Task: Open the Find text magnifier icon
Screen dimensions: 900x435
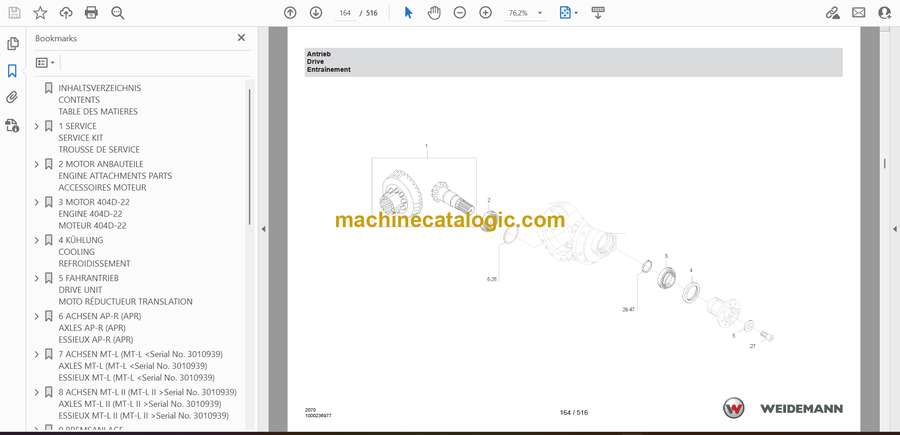Action: tap(118, 13)
